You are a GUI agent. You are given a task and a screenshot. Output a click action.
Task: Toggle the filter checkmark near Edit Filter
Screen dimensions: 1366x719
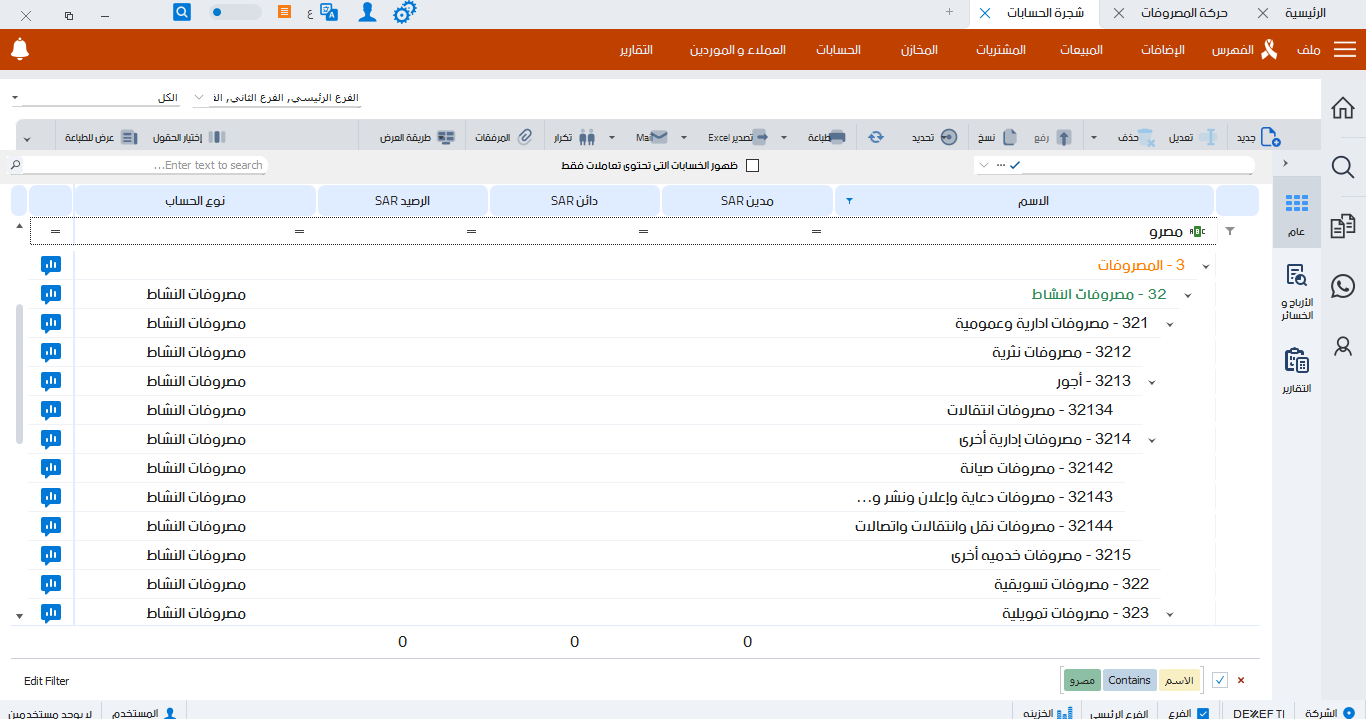point(1220,679)
